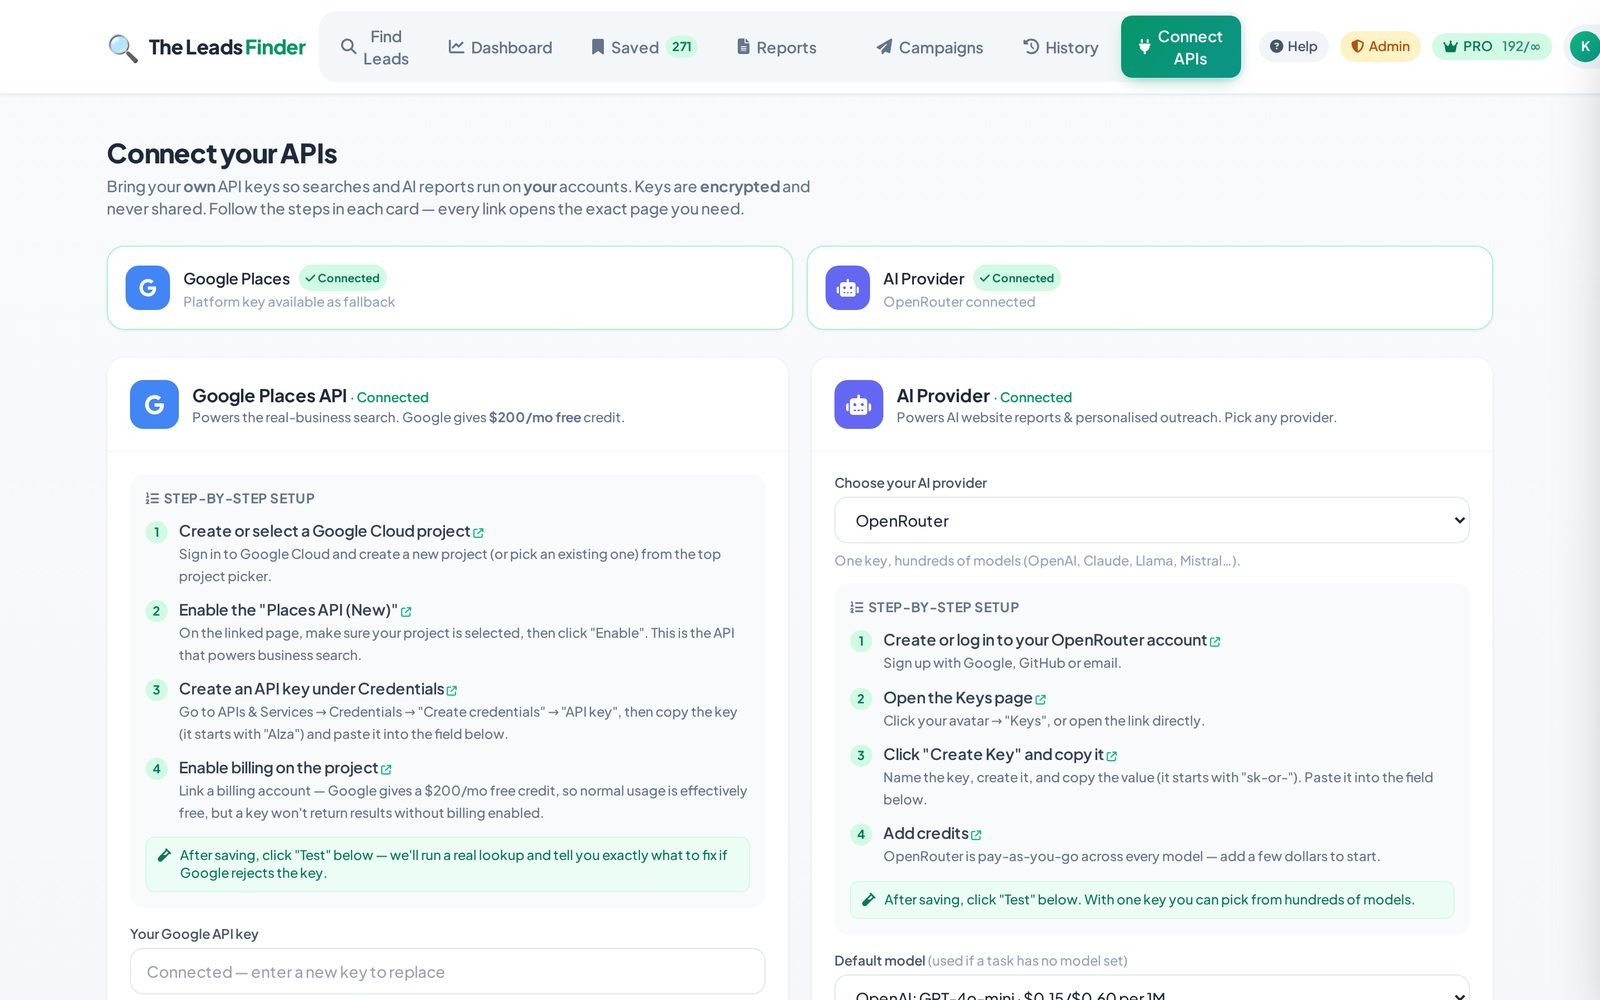Focus the Your Google API key field

coord(447,972)
